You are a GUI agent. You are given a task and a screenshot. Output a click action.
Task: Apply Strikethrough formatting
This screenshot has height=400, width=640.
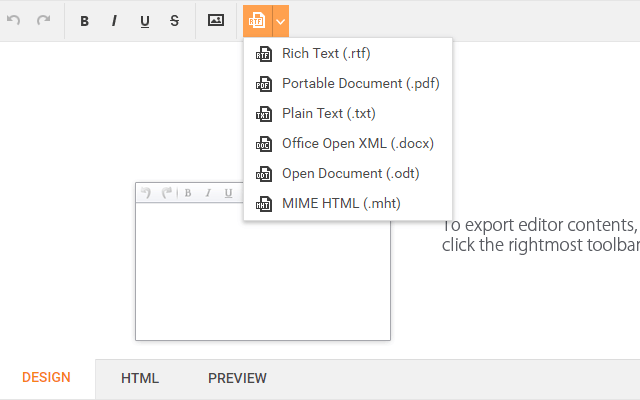[174, 20]
